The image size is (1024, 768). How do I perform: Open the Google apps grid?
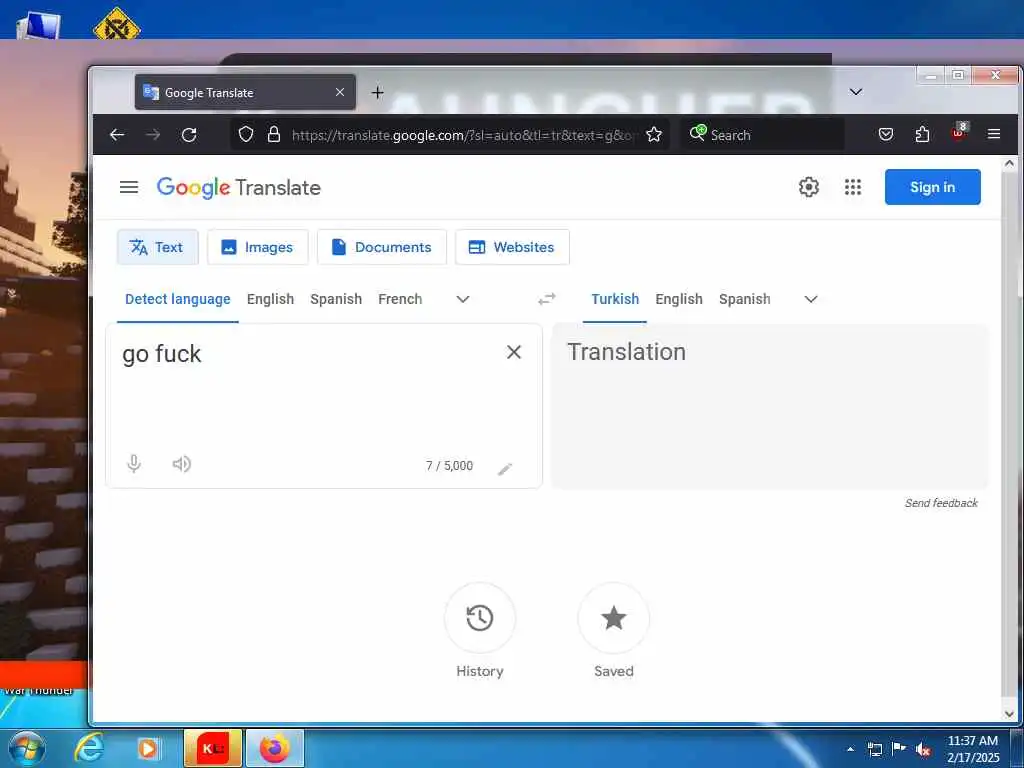pyautogui.click(x=853, y=187)
